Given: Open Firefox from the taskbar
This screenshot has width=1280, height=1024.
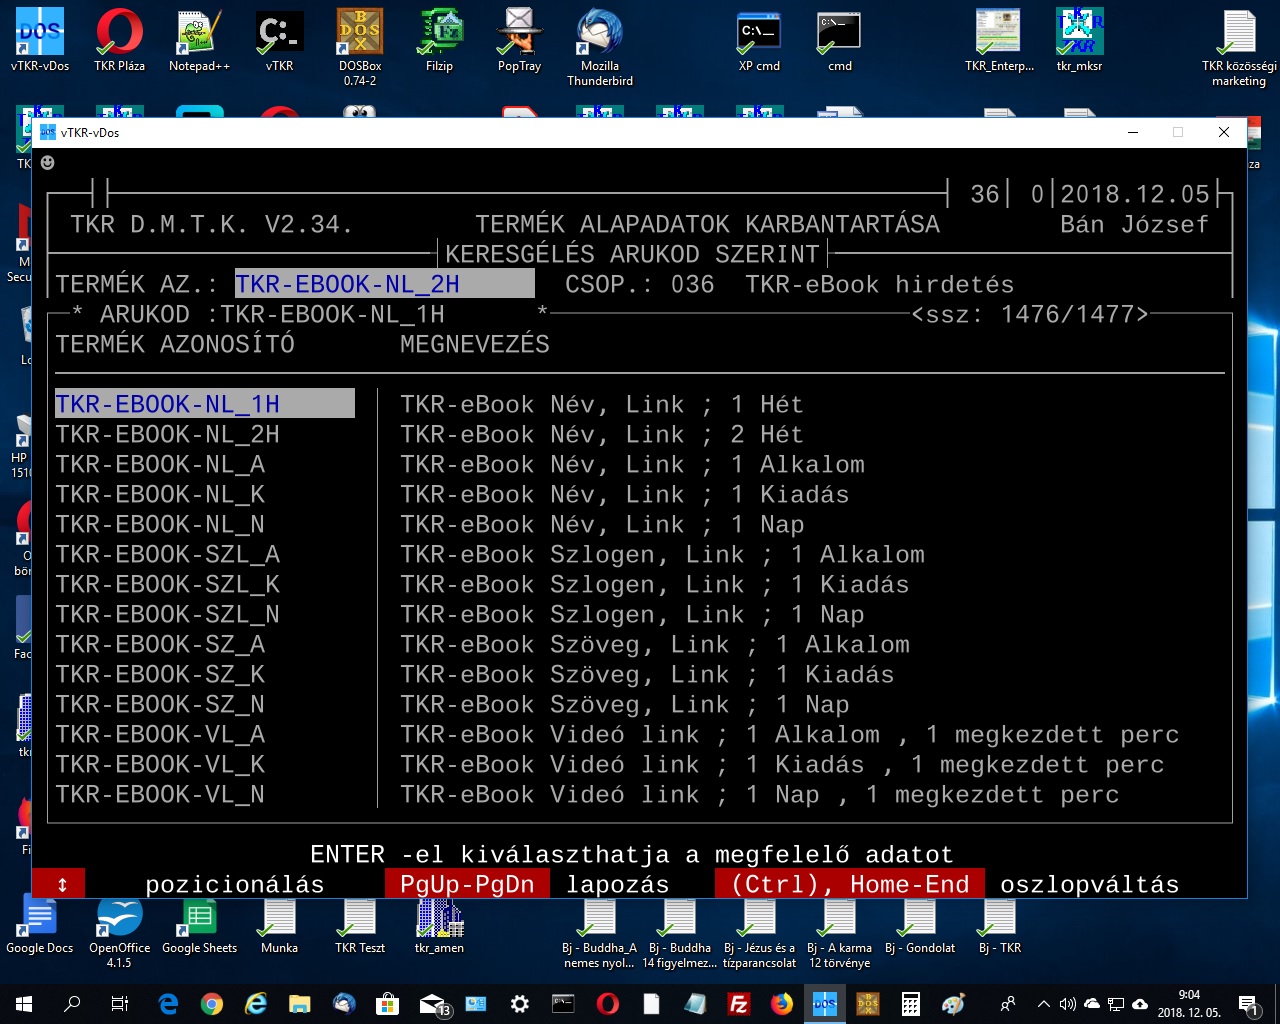Looking at the screenshot, I should [x=782, y=1004].
